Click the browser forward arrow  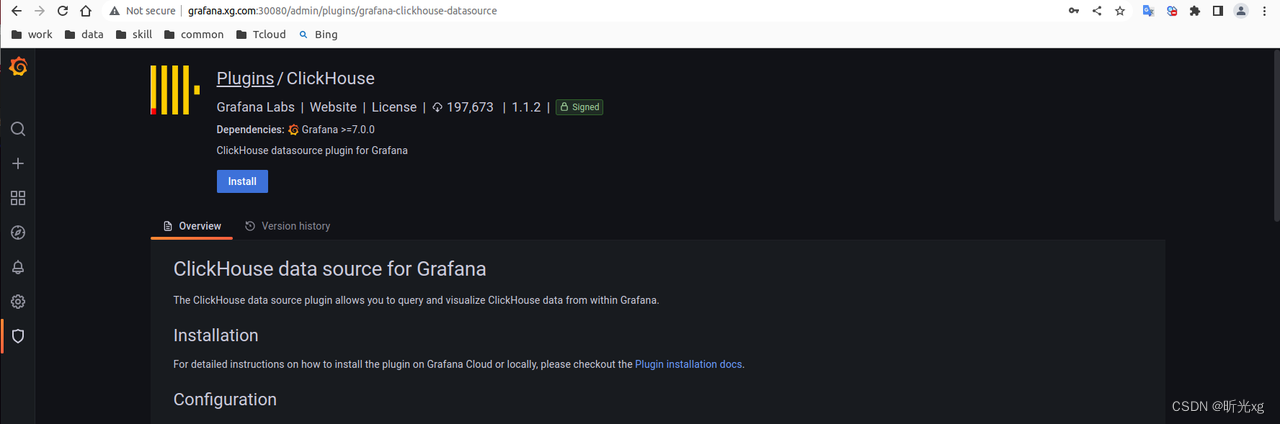click(39, 11)
